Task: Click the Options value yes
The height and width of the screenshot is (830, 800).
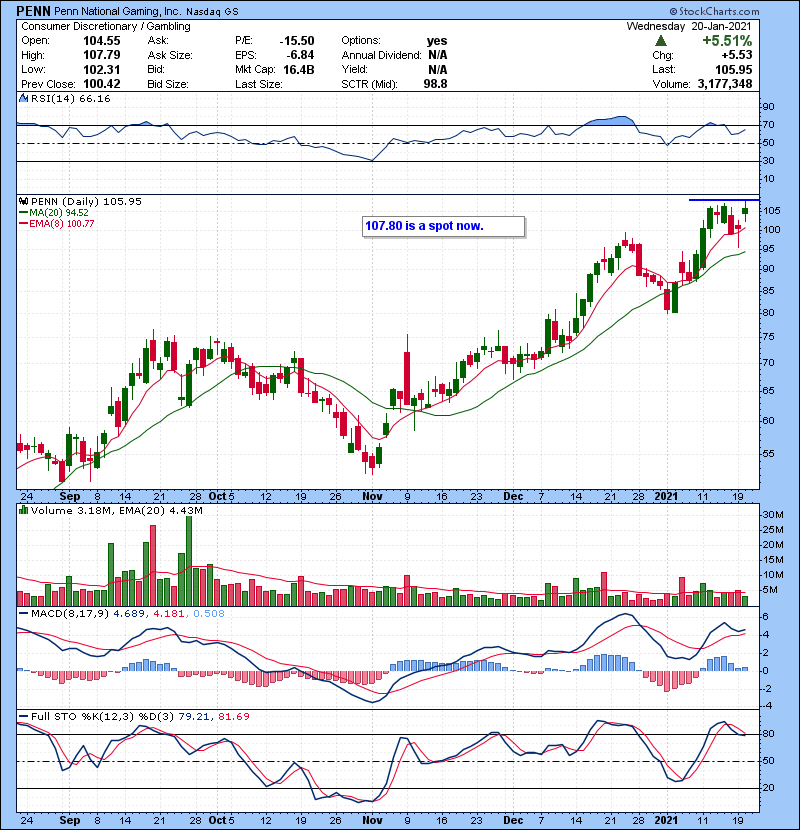Action: [x=437, y=41]
